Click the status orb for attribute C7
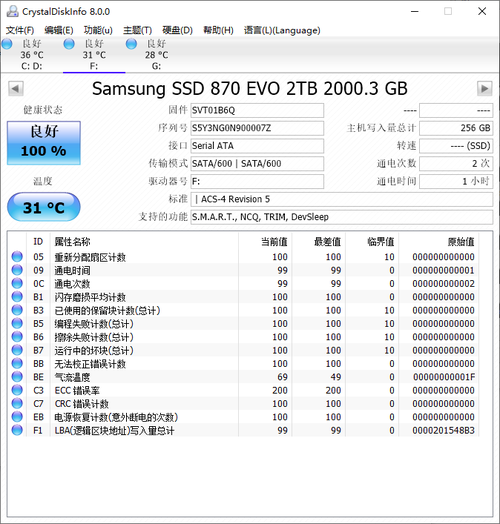 (17, 404)
